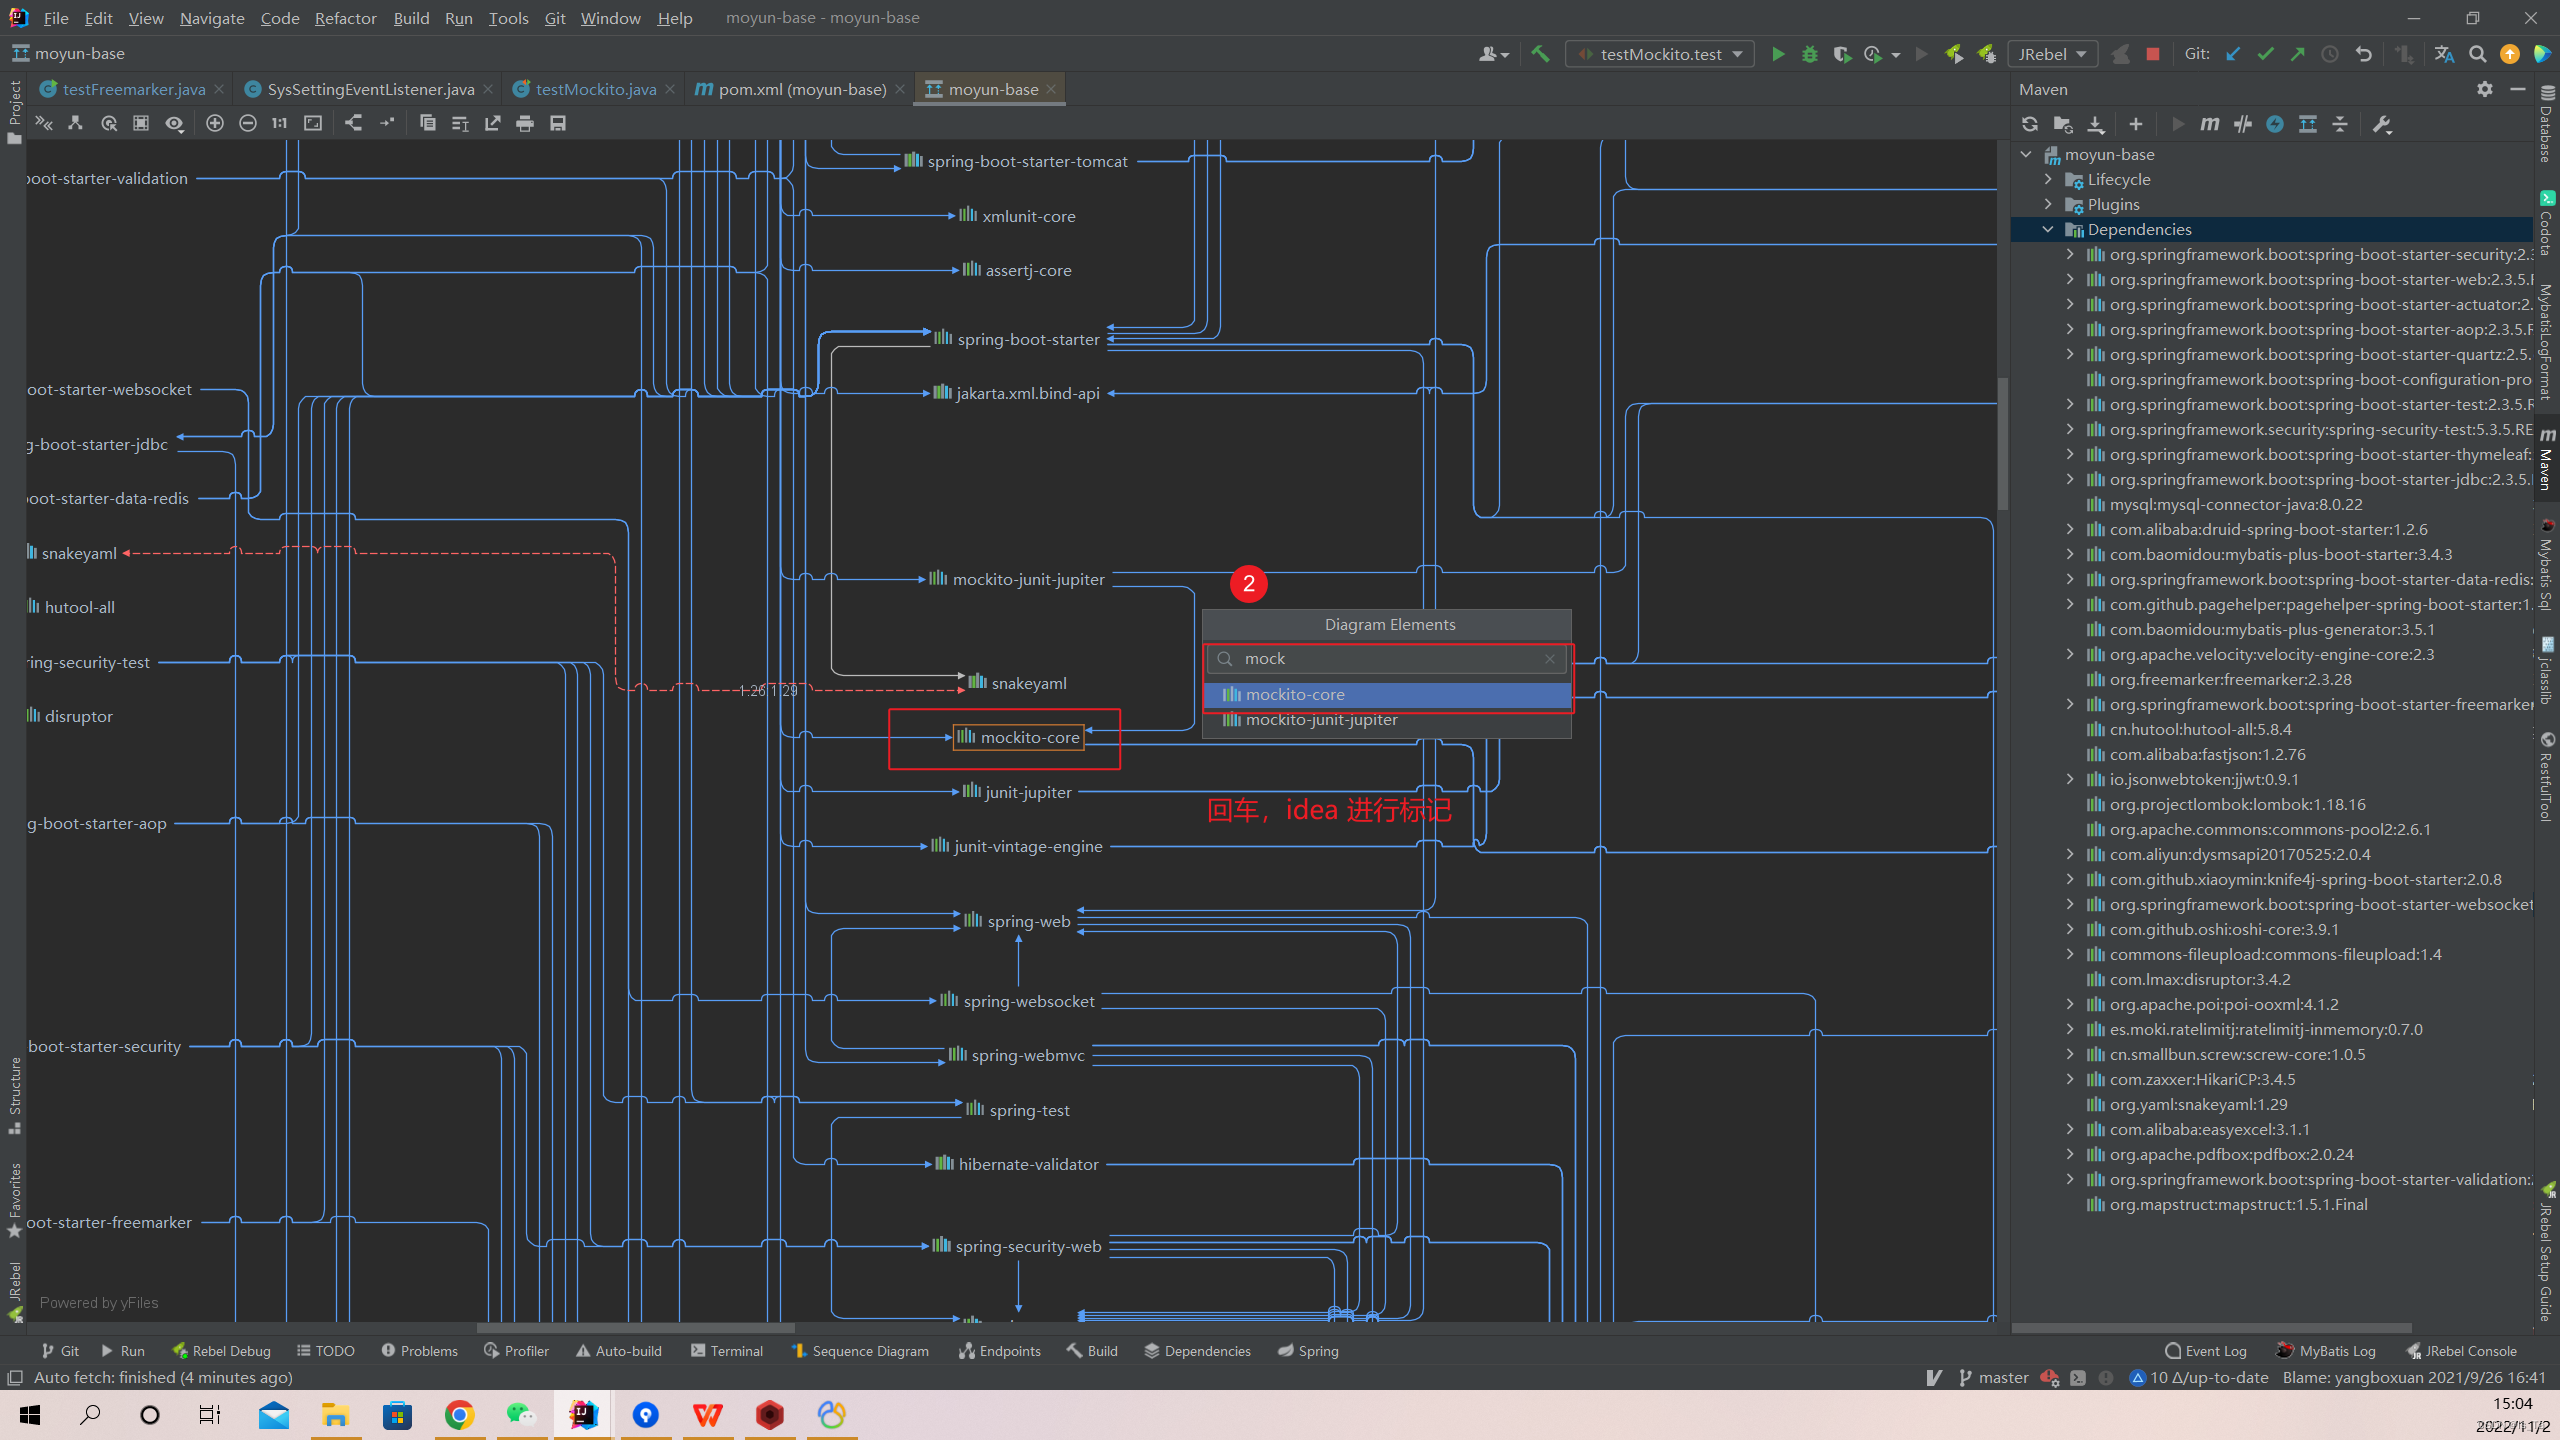Export diagram to image file icon

tap(492, 123)
